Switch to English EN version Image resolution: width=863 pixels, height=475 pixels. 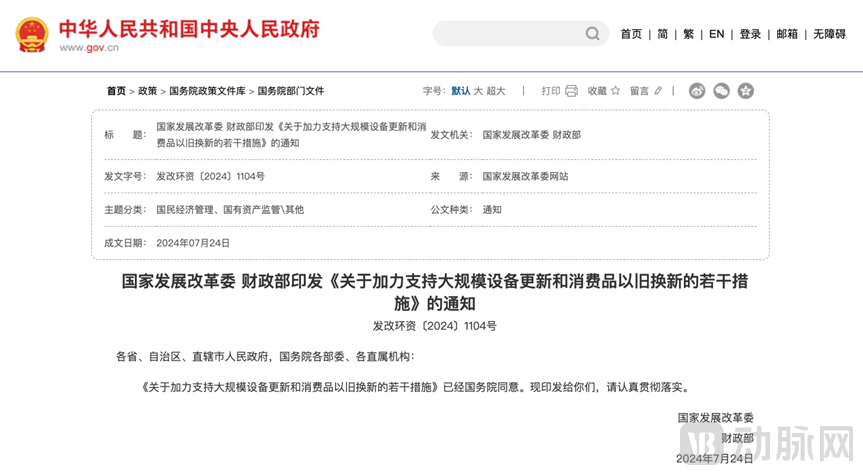point(717,34)
